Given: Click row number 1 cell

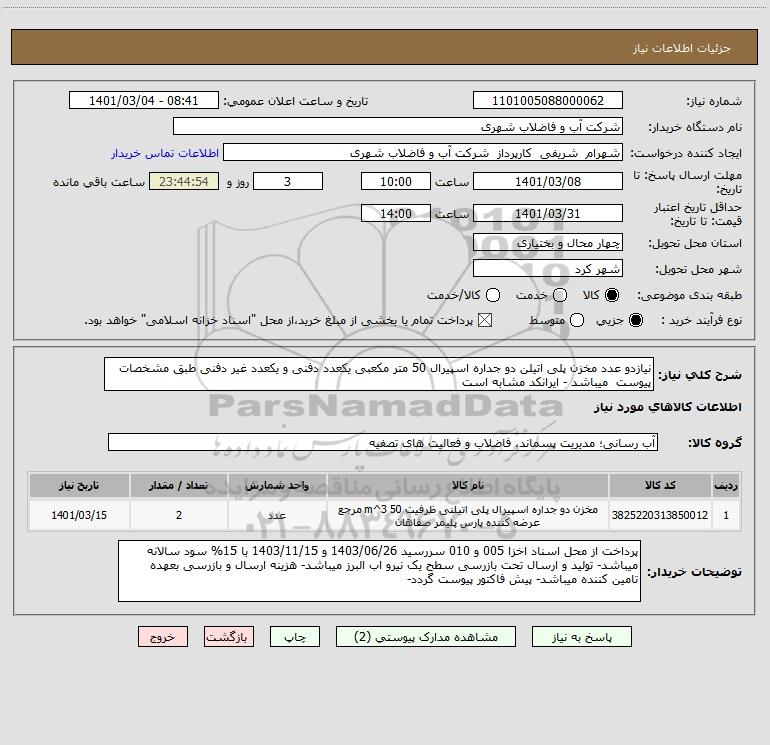Looking at the screenshot, I should coord(726,515).
